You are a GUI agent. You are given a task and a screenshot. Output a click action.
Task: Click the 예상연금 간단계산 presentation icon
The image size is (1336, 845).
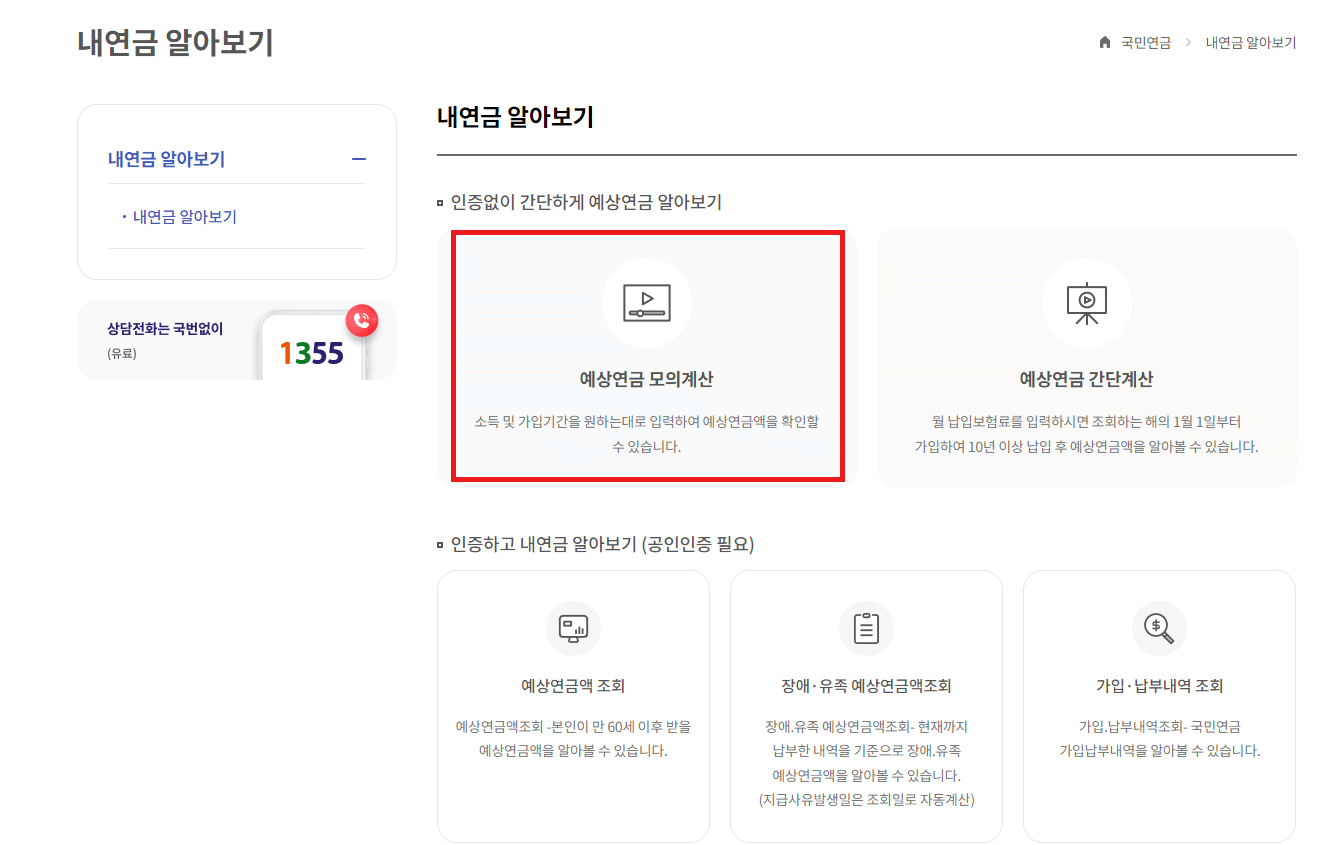point(1086,303)
